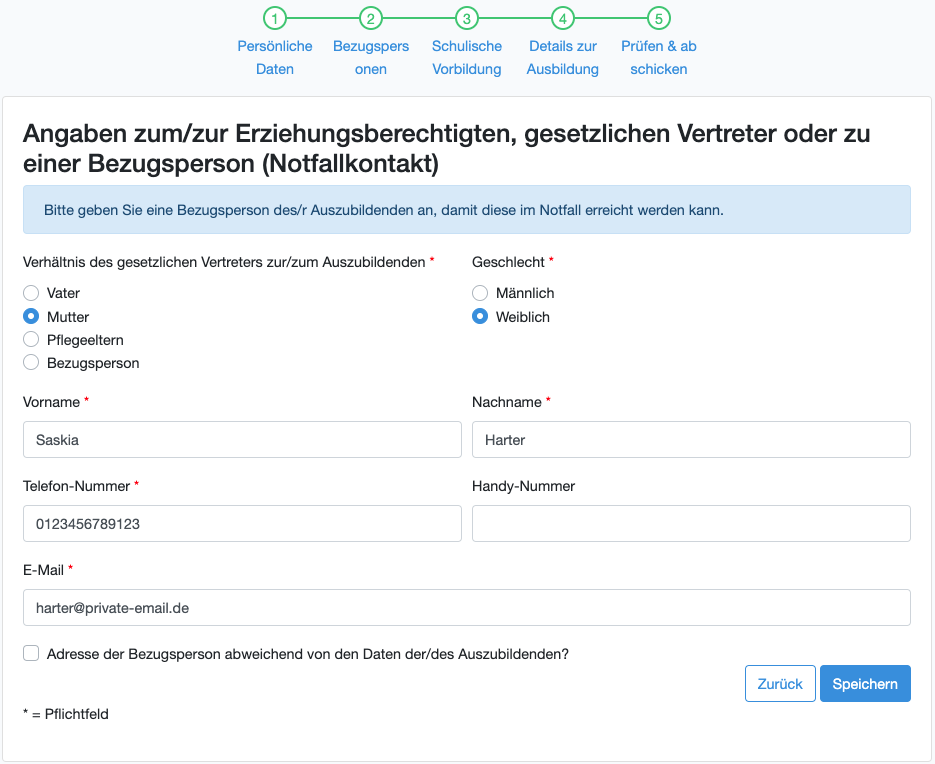The width and height of the screenshot is (935, 764).
Task: Enable the different address checkbox
Action: (x=31, y=654)
